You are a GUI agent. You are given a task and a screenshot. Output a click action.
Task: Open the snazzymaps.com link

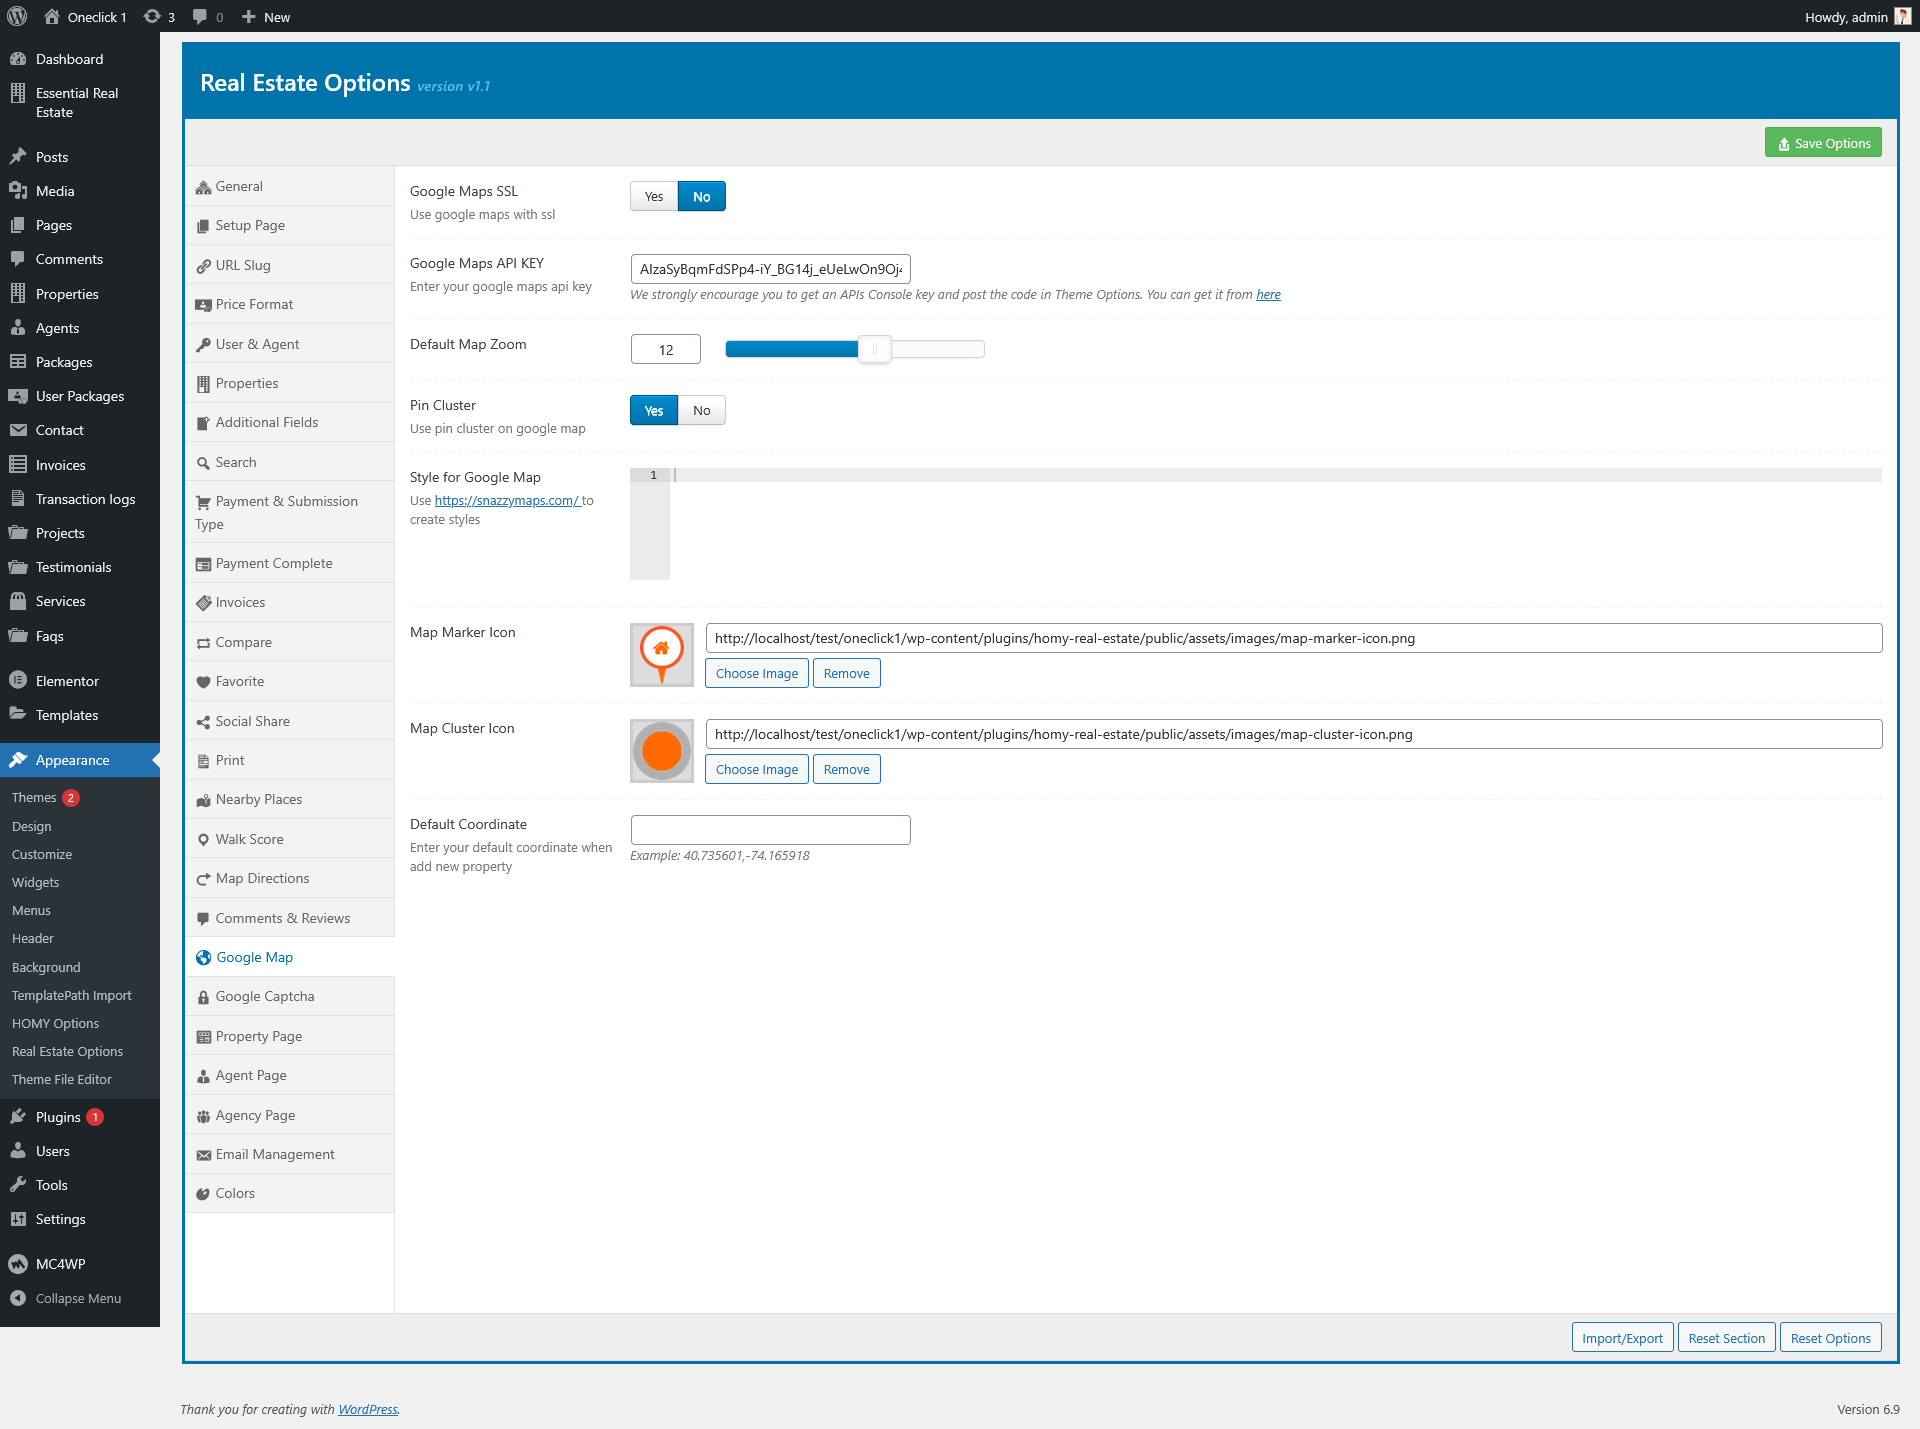click(507, 500)
